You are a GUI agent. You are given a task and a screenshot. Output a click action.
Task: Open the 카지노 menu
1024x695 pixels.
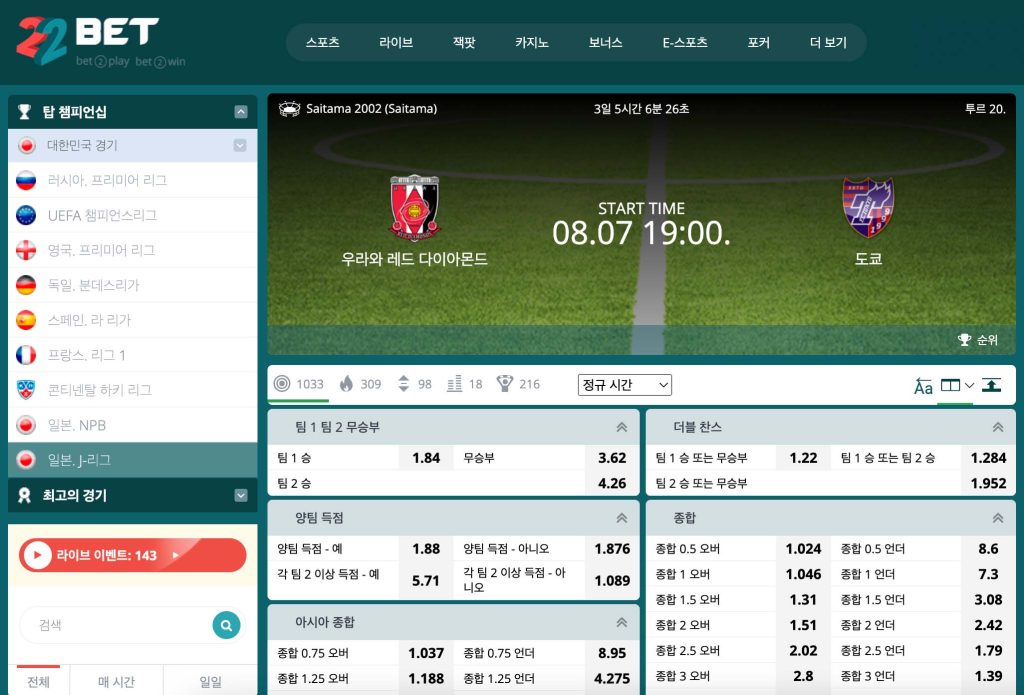[532, 42]
